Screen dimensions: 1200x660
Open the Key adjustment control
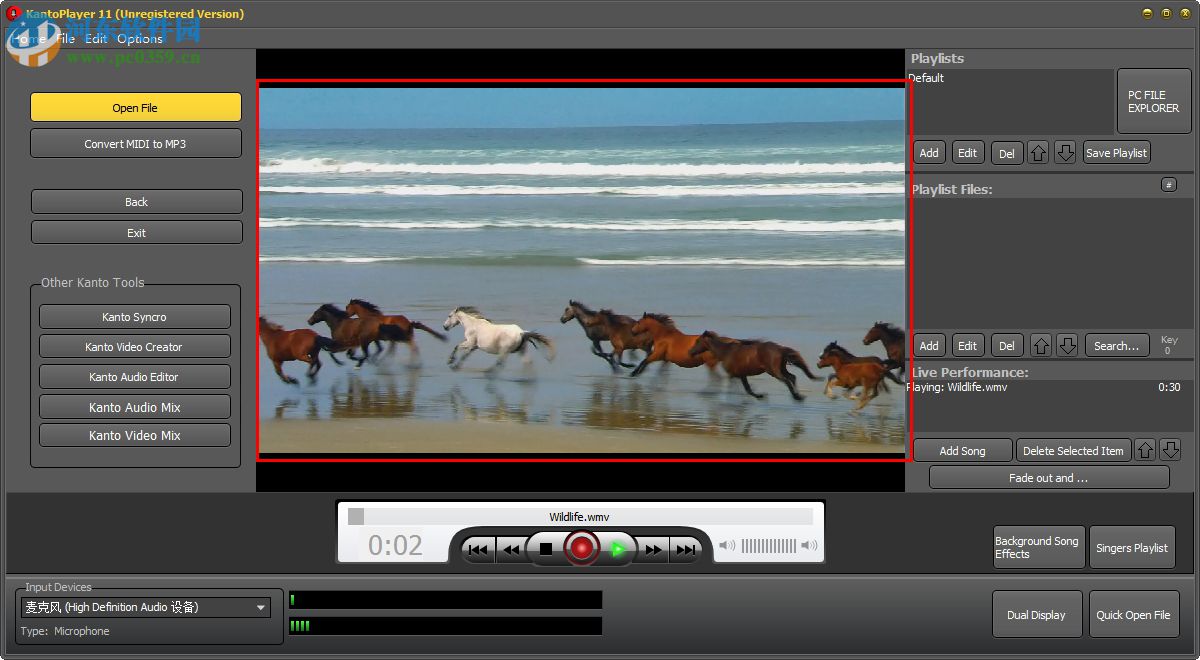click(x=1169, y=344)
